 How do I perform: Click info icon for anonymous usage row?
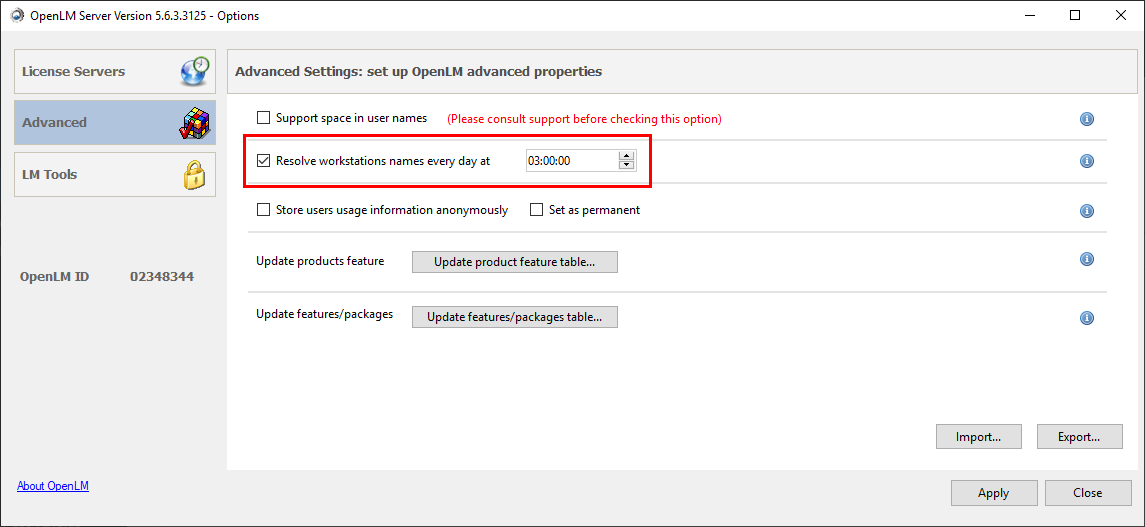(1087, 211)
